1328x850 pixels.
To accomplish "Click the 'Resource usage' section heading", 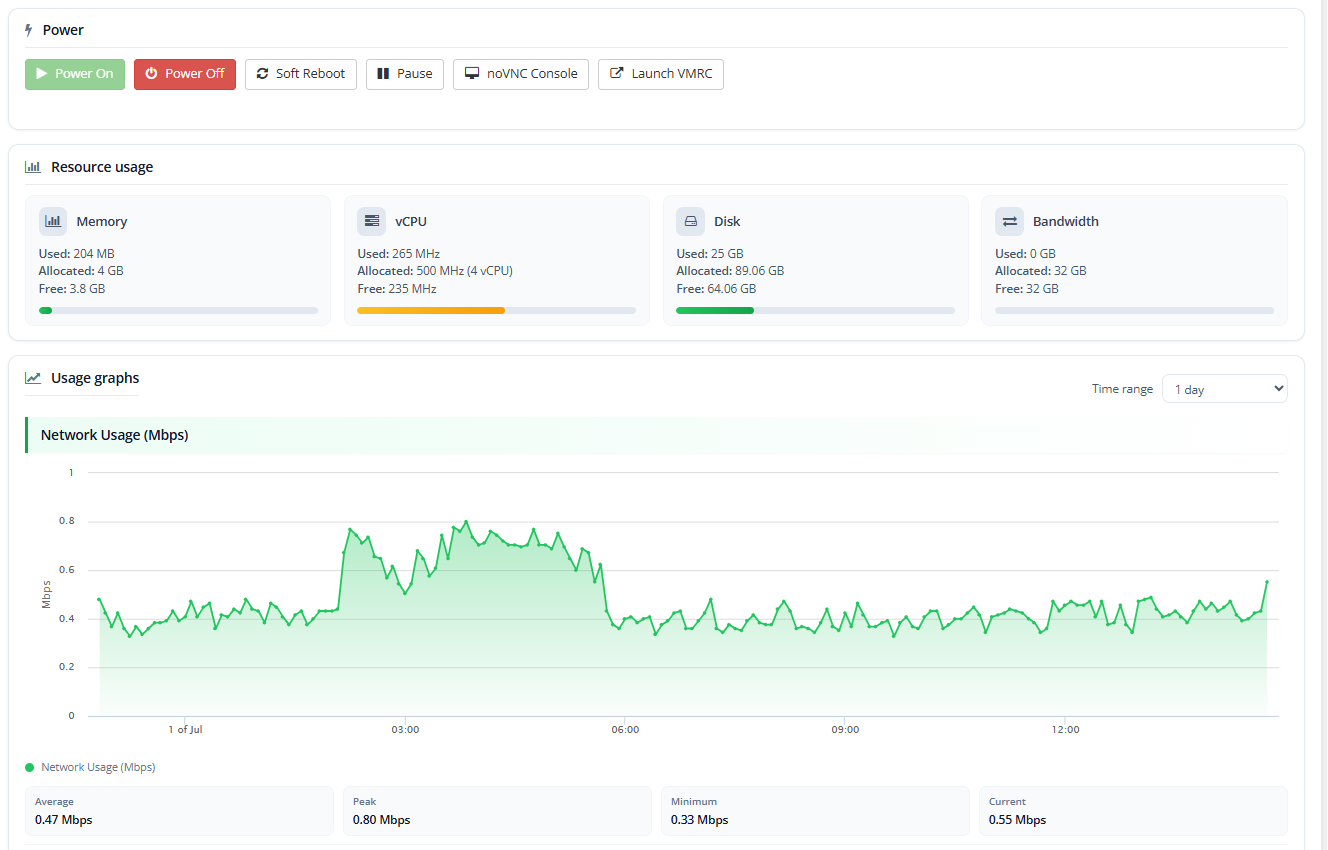I will [x=102, y=167].
